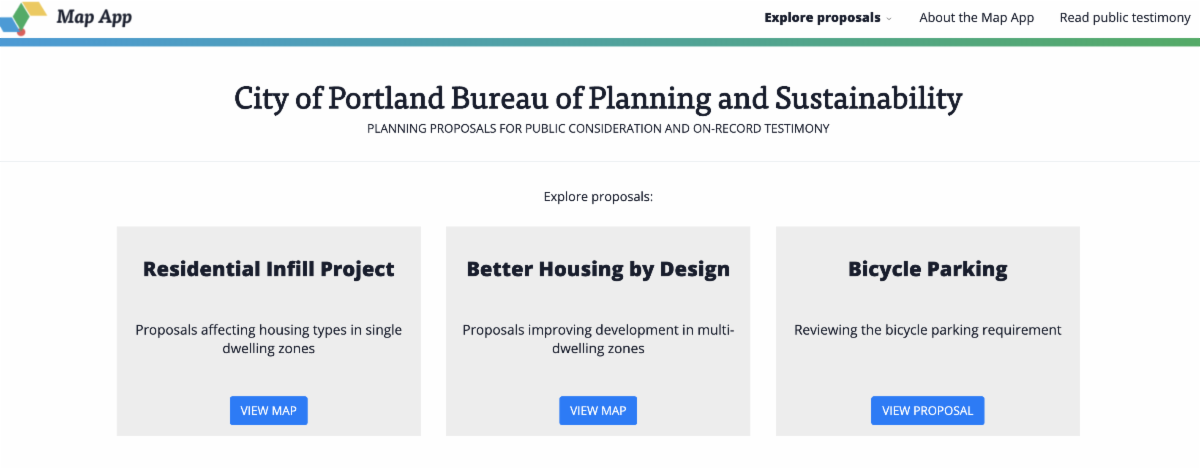Expand the chevron beside Explore proposals

[x=889, y=18]
